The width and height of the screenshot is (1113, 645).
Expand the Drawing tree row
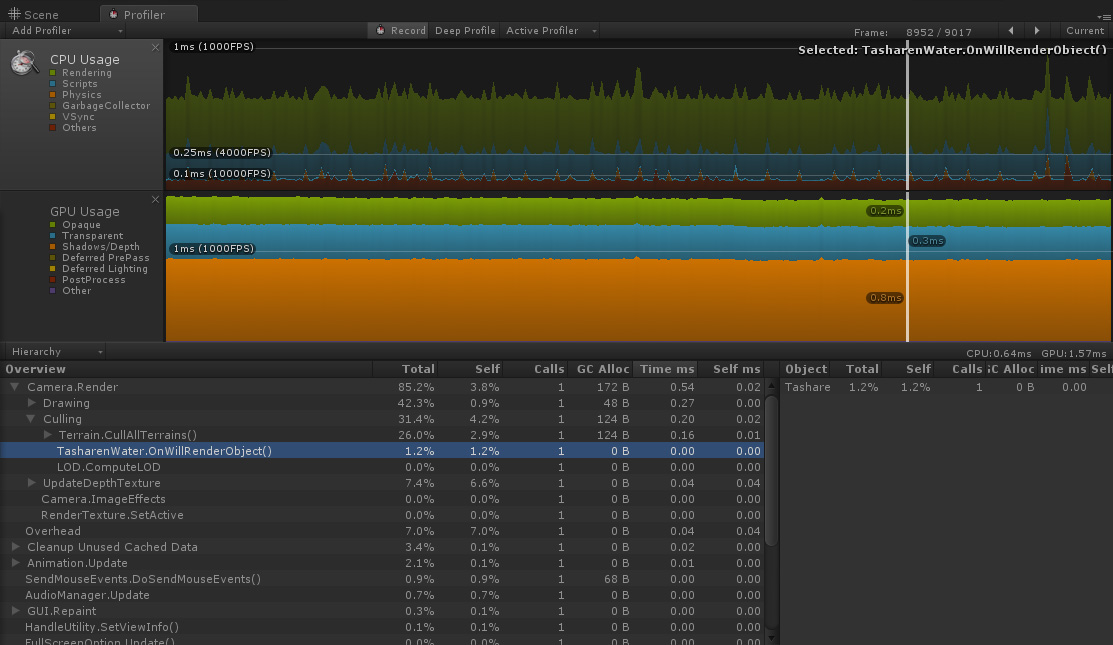tap(31, 403)
